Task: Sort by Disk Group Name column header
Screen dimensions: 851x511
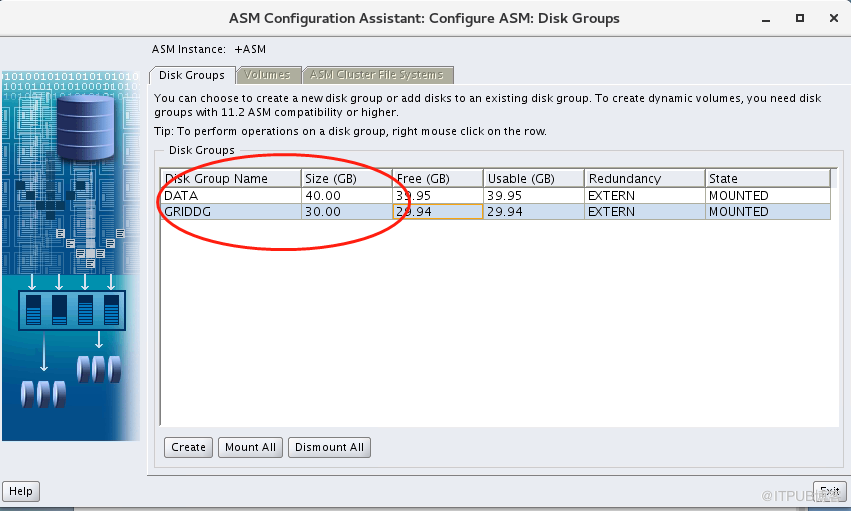Action: click(231, 178)
